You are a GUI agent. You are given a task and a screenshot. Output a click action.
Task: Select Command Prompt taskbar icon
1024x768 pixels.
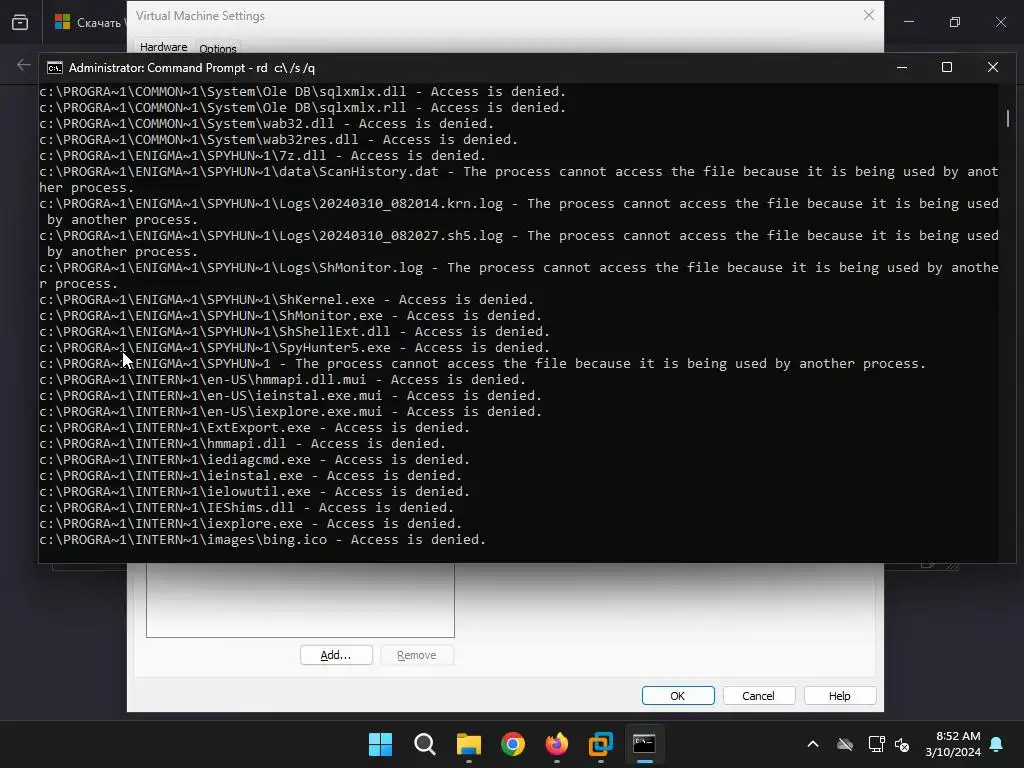pos(644,744)
